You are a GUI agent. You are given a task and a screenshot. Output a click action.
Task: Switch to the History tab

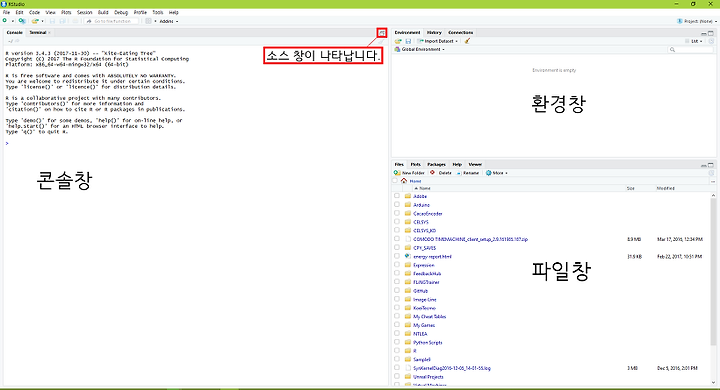(x=434, y=33)
